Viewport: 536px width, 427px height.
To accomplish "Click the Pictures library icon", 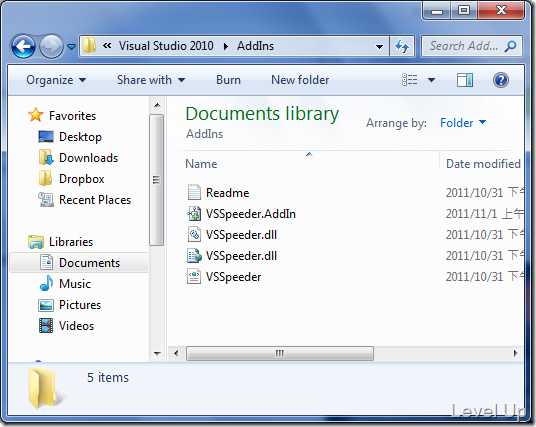I will pyautogui.click(x=46, y=305).
